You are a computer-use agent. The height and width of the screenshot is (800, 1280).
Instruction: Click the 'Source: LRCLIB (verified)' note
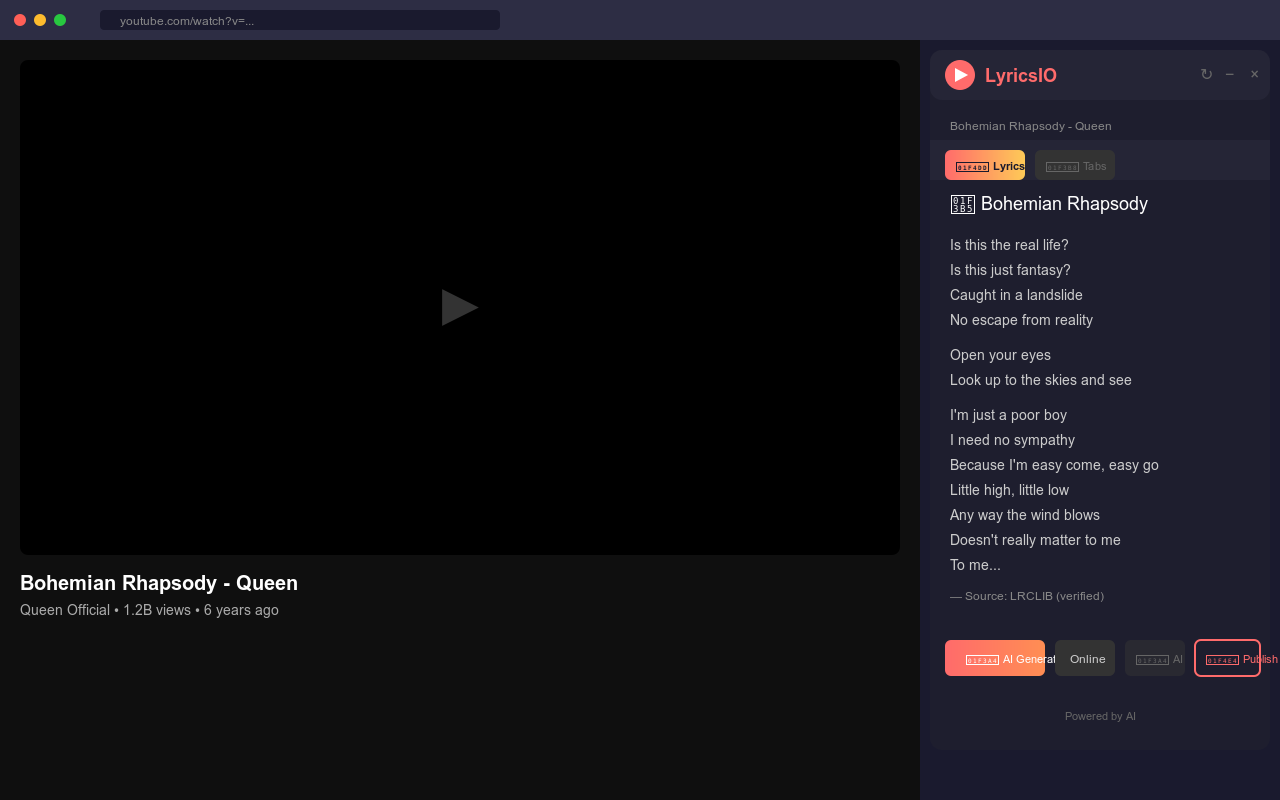click(1027, 596)
